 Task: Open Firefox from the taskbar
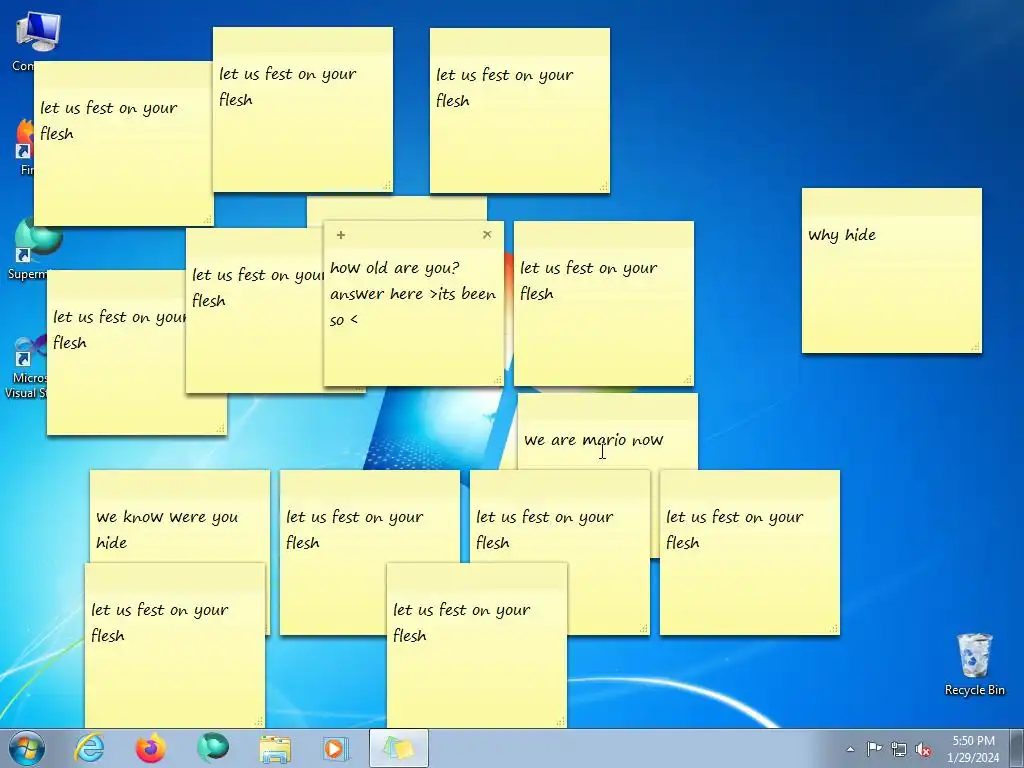tap(150, 748)
